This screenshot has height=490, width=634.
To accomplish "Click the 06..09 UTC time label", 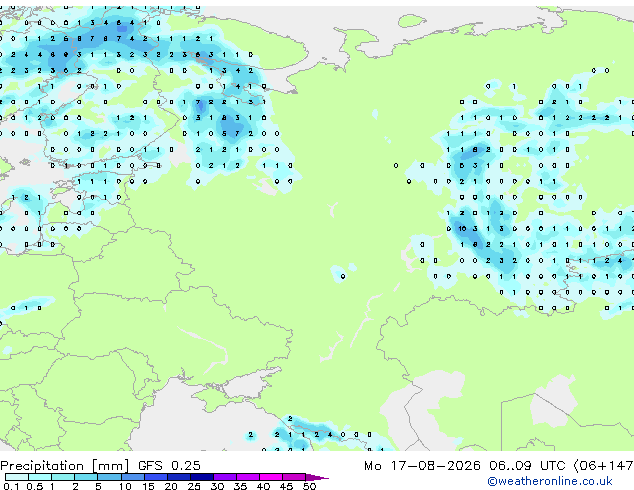I will (527, 466).
